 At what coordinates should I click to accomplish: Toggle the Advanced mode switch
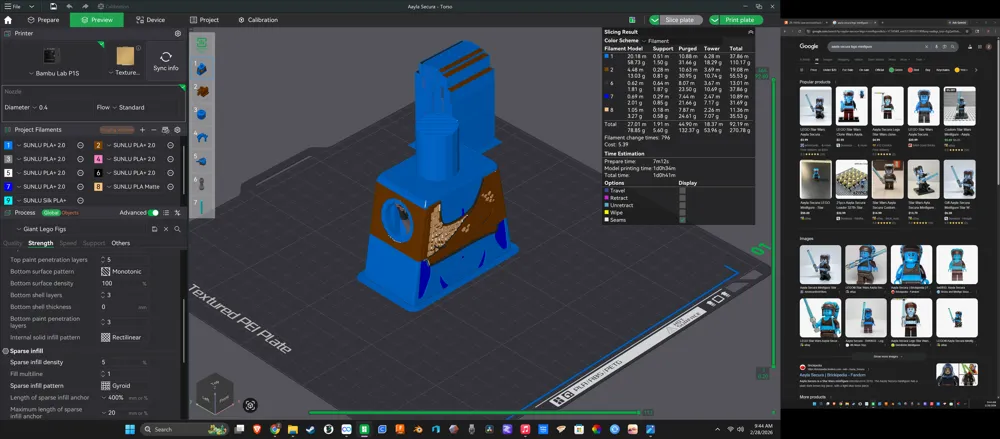153,212
